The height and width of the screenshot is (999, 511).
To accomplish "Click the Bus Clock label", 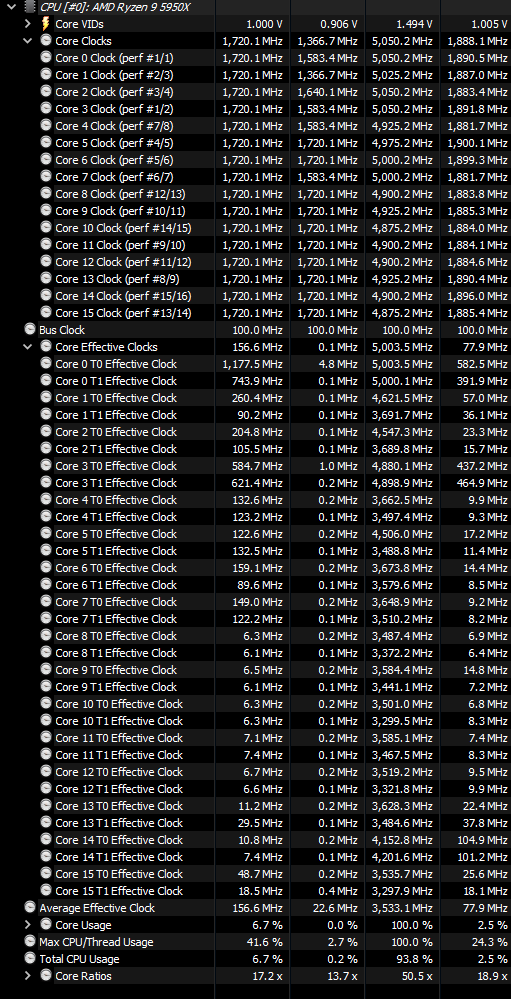I will click(62, 330).
